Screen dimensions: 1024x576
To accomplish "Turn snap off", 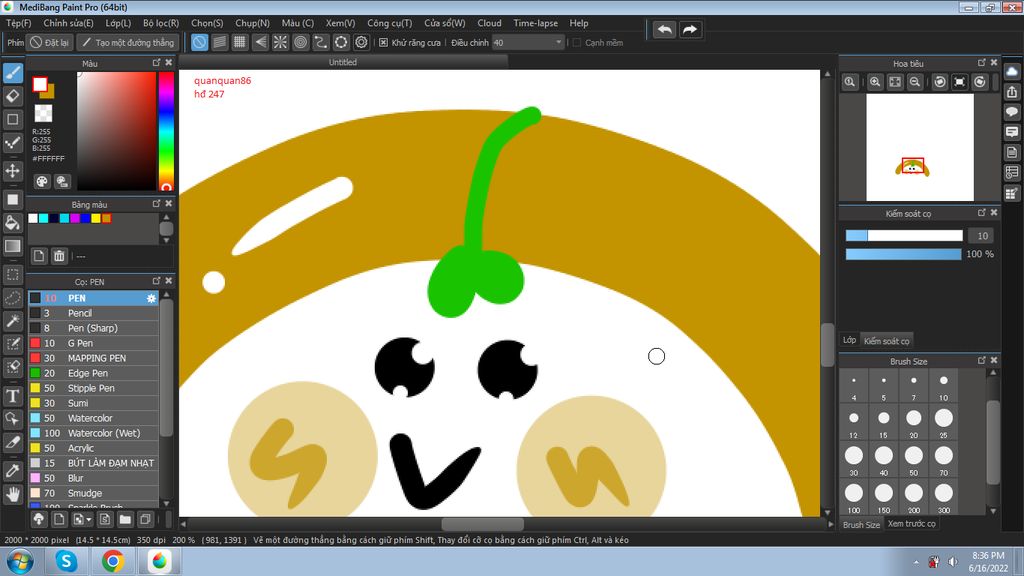I will 199,42.
